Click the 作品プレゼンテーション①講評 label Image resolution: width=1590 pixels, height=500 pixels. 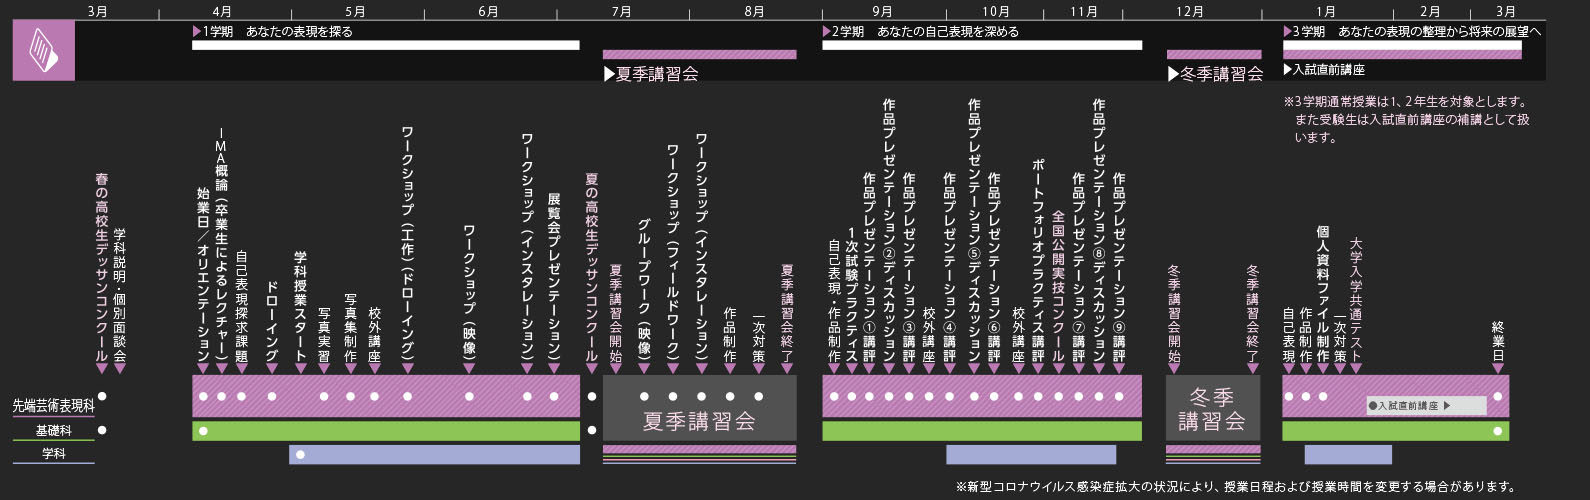(869, 268)
